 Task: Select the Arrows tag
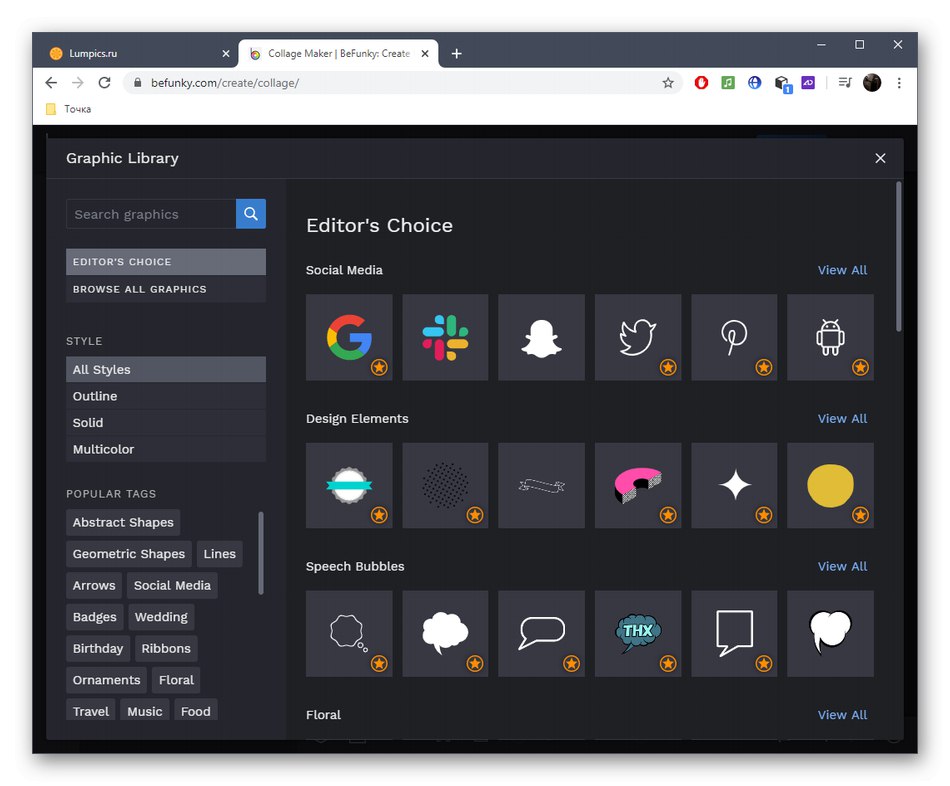(x=94, y=585)
